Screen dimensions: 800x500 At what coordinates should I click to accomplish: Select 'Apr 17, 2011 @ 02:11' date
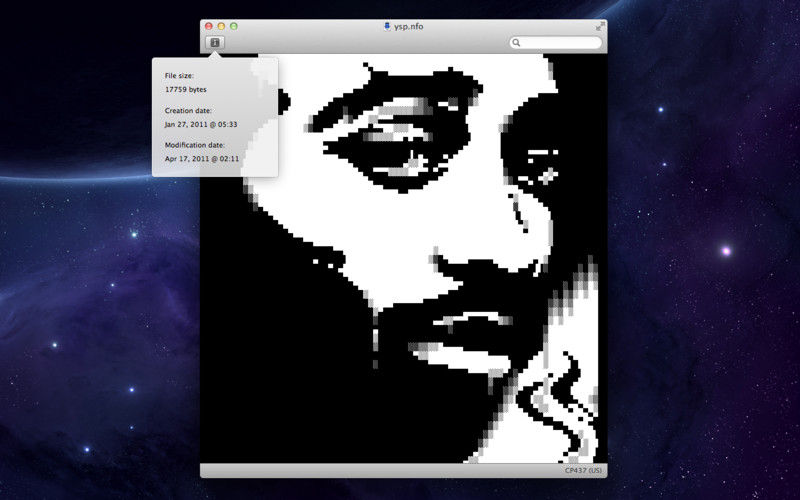tap(202, 159)
